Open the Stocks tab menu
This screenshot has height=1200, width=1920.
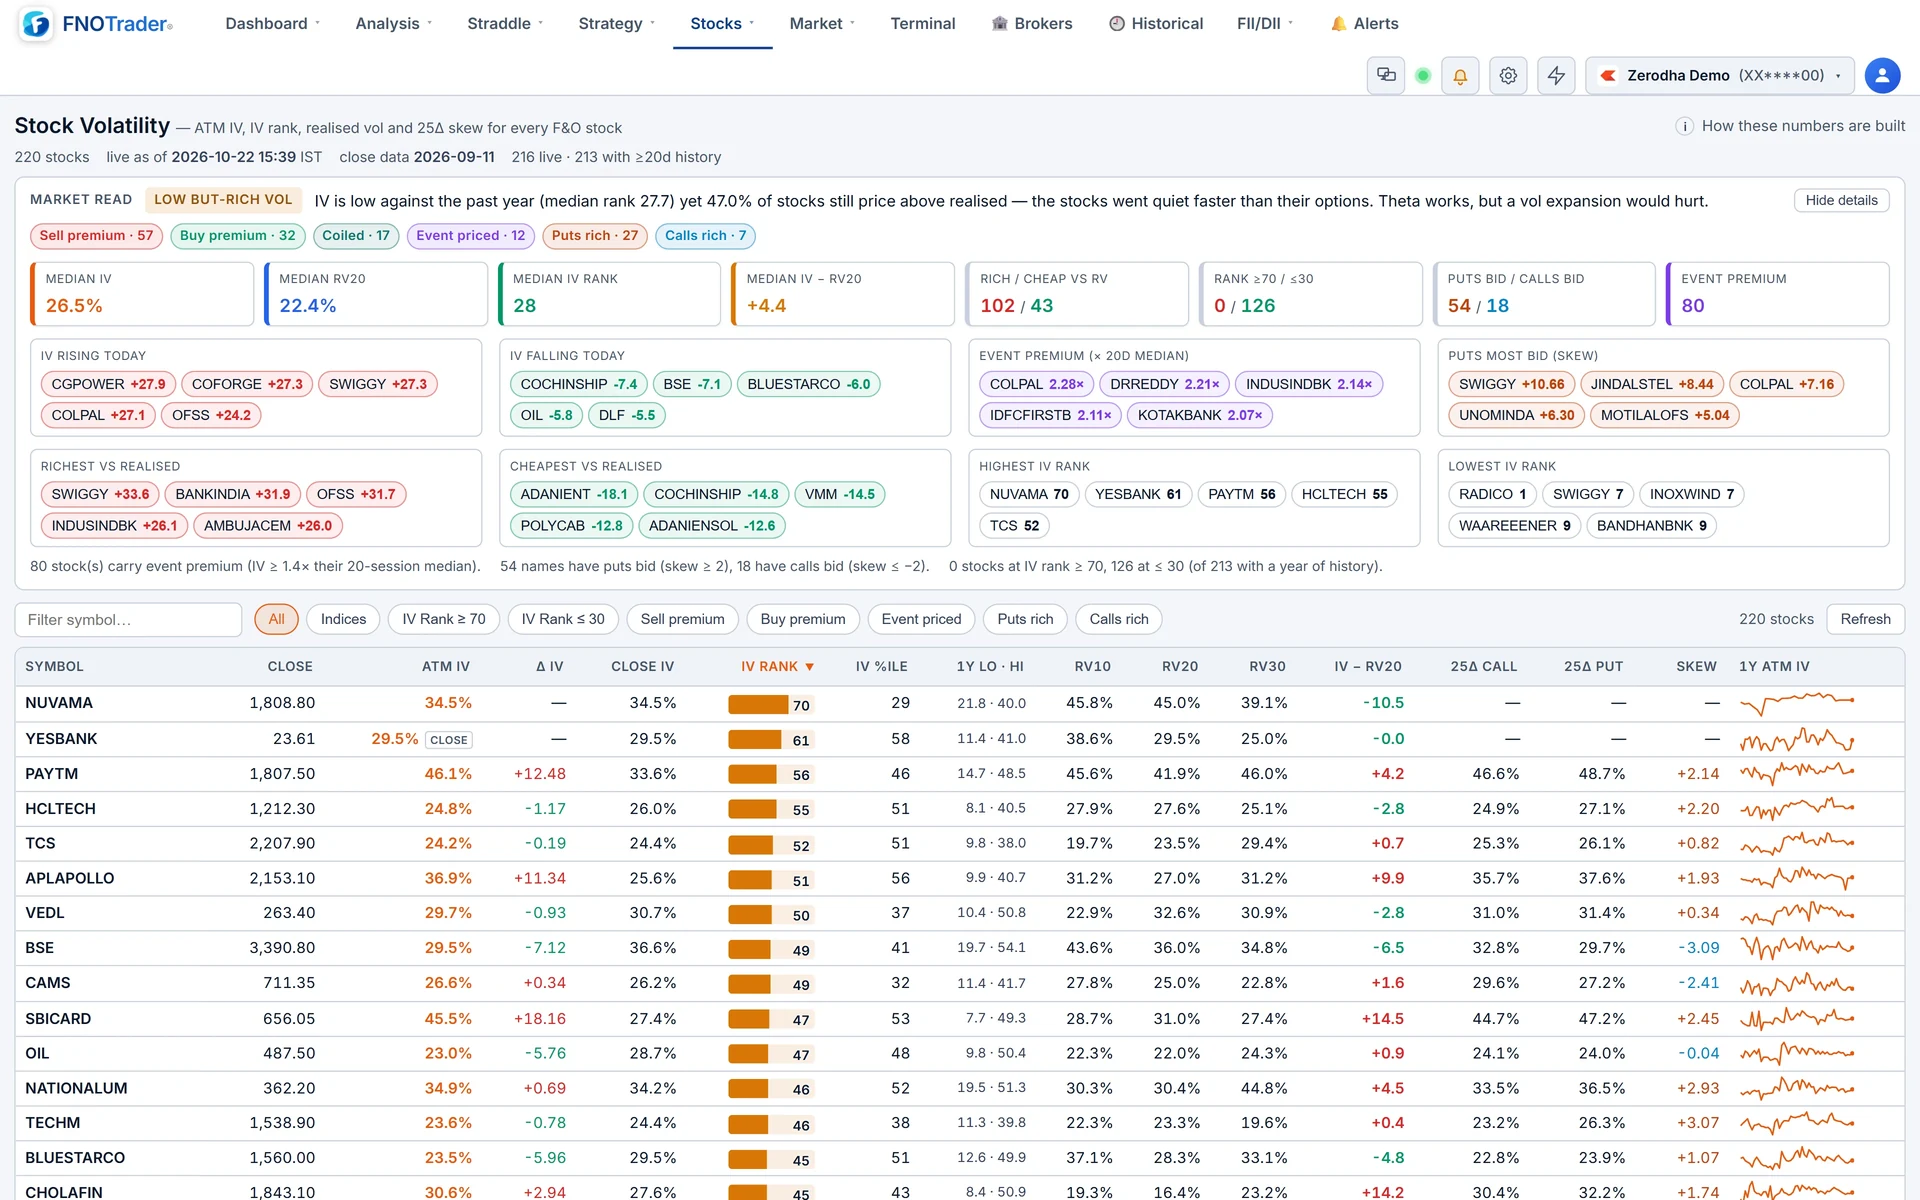coord(722,23)
